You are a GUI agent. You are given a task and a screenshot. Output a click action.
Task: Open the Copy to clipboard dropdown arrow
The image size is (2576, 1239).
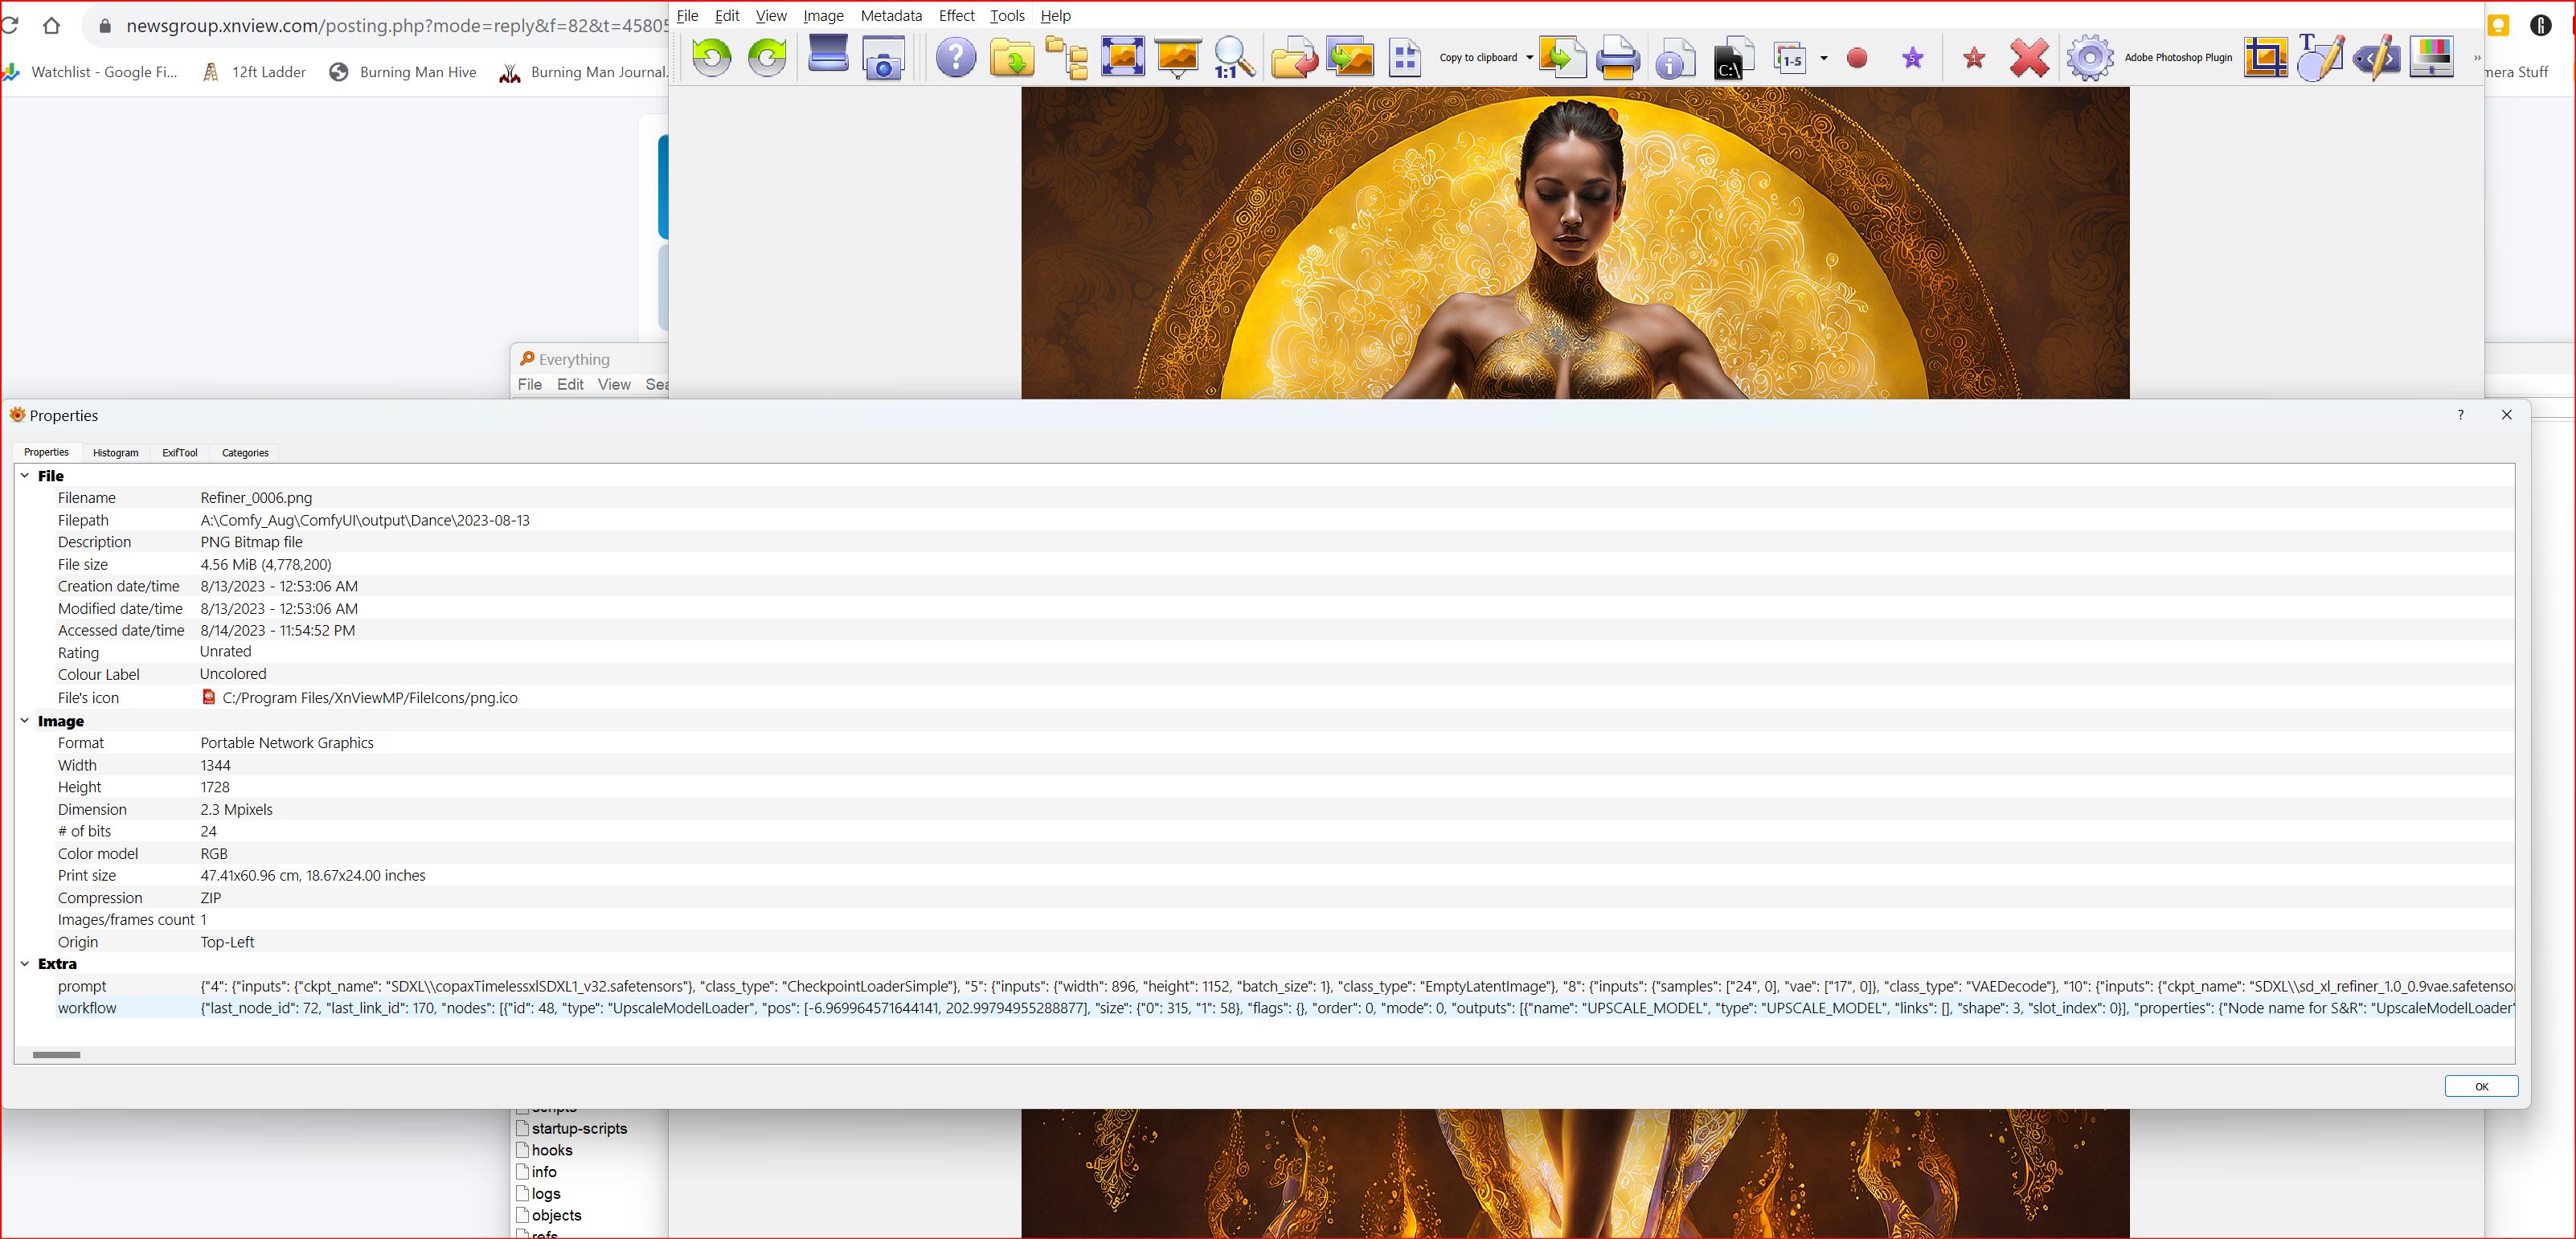1529,58
